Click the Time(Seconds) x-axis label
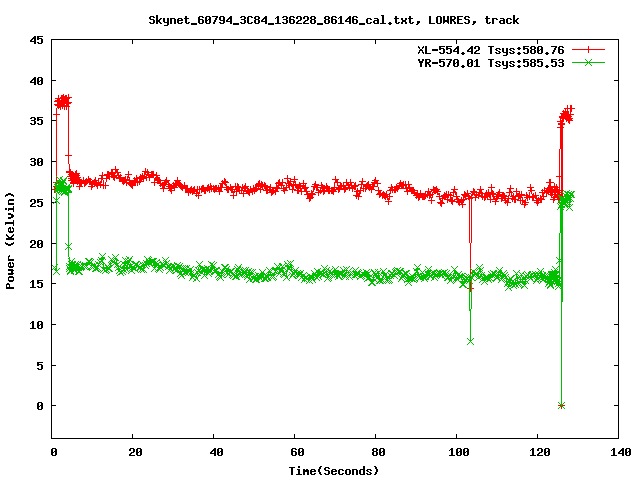The width and height of the screenshot is (640, 480). pyautogui.click(x=334, y=471)
